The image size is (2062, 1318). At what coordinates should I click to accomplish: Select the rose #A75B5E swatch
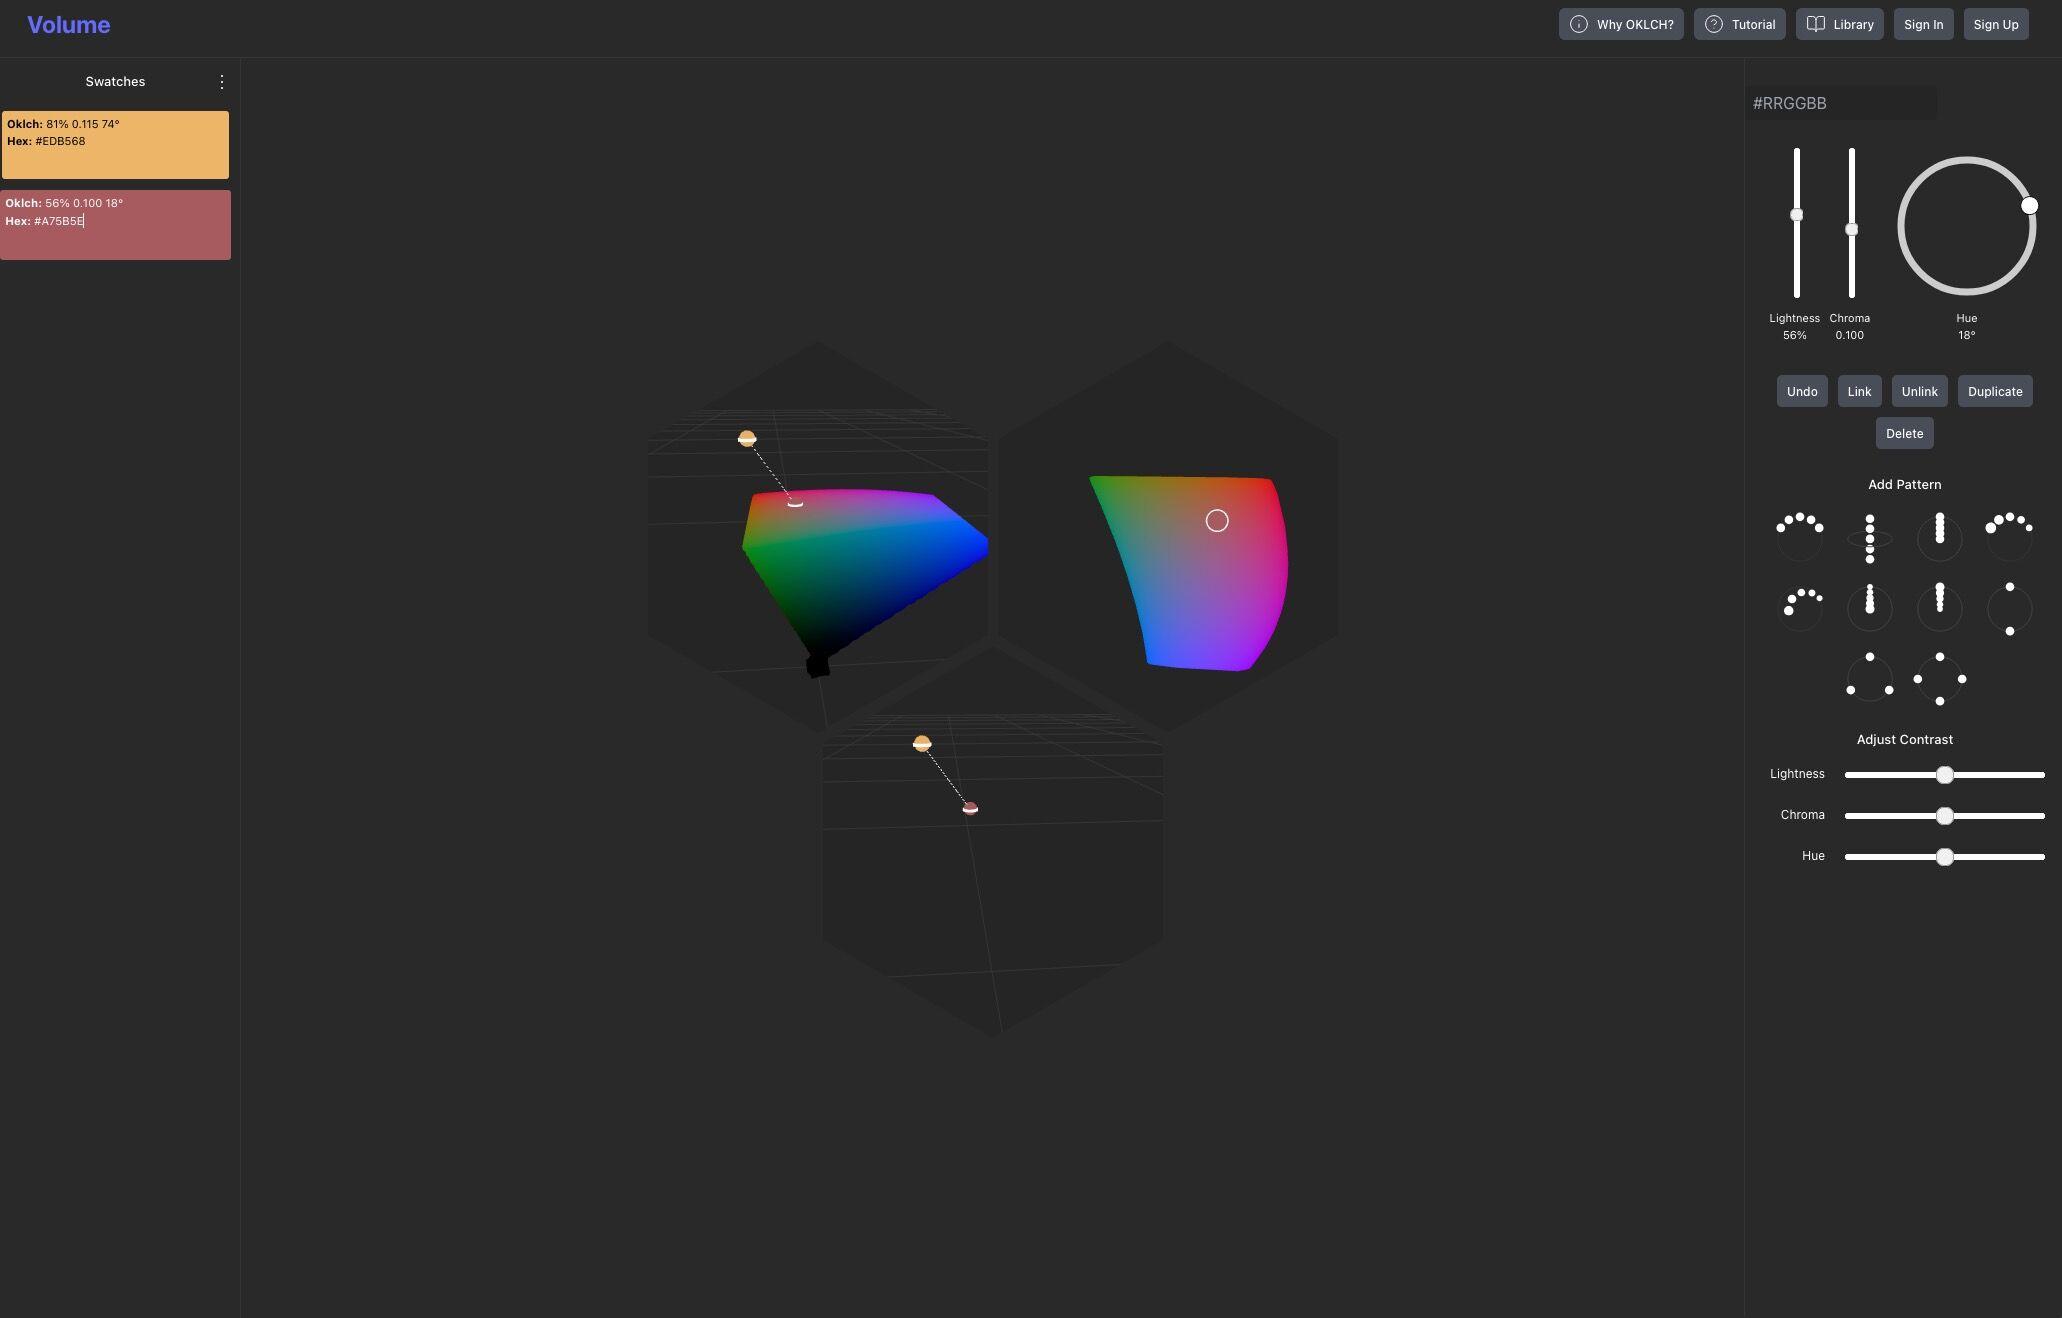[x=115, y=225]
